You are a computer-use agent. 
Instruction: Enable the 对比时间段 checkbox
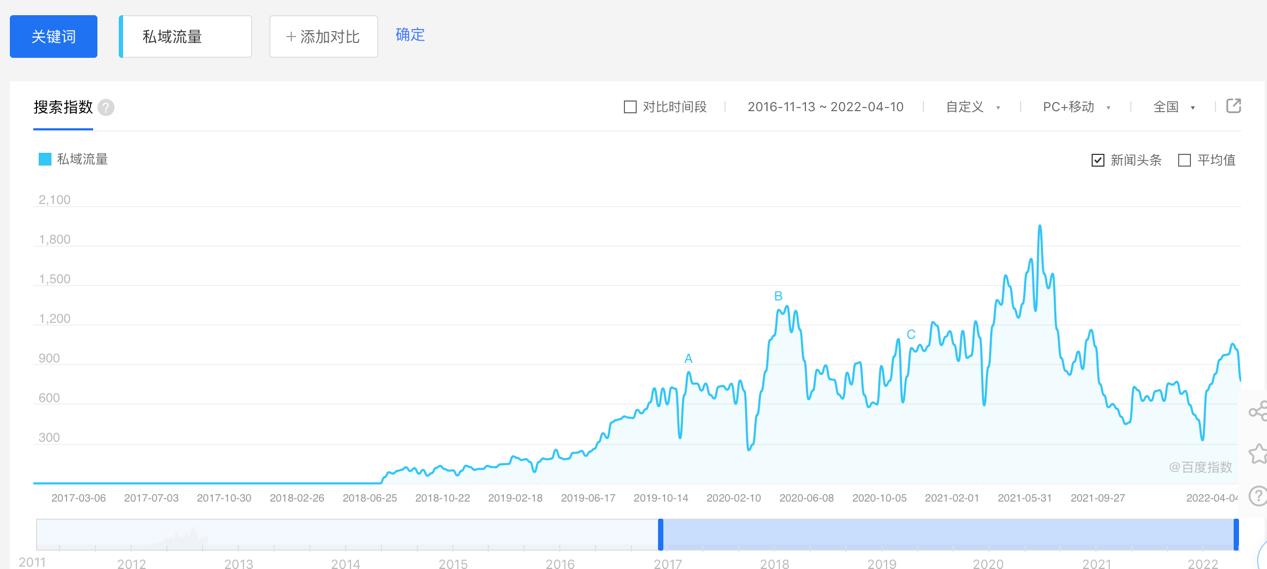coord(630,107)
